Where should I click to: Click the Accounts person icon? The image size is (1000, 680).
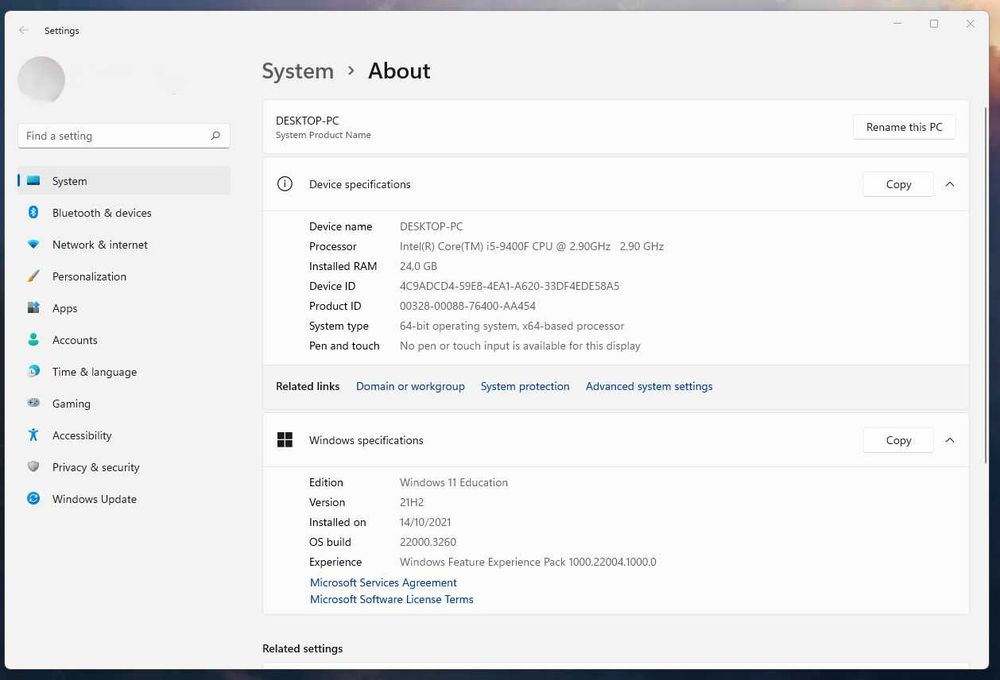tap(33, 340)
